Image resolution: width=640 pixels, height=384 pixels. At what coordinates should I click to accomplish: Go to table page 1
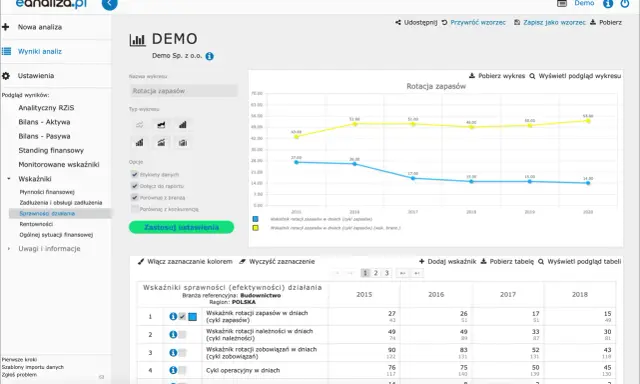(x=365, y=273)
